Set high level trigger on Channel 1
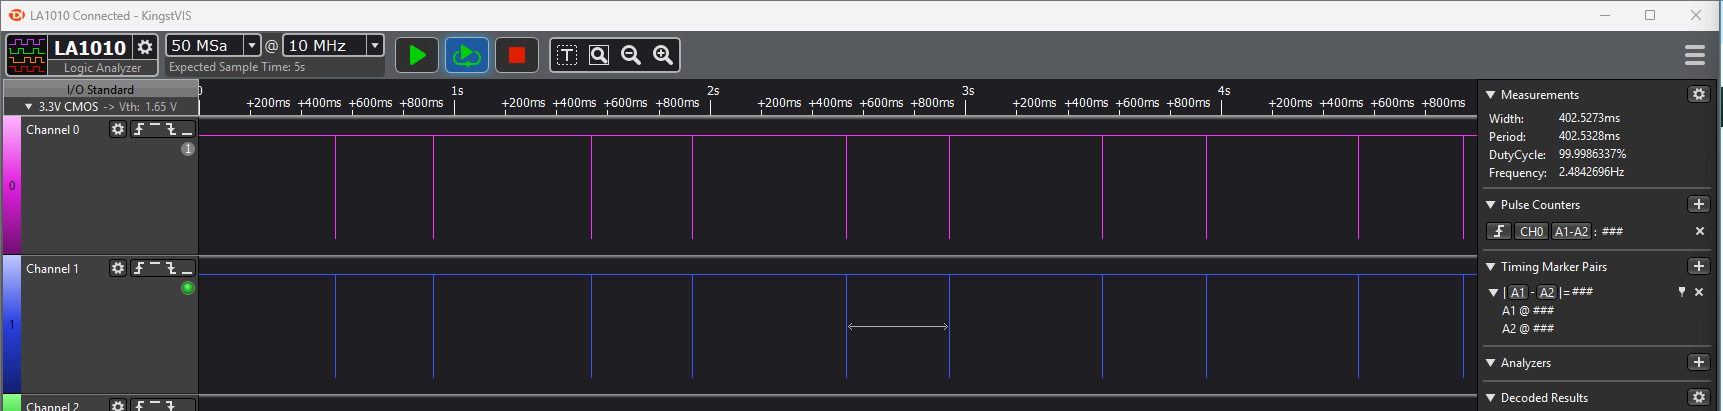This screenshot has height=411, width=1723. click(x=155, y=268)
